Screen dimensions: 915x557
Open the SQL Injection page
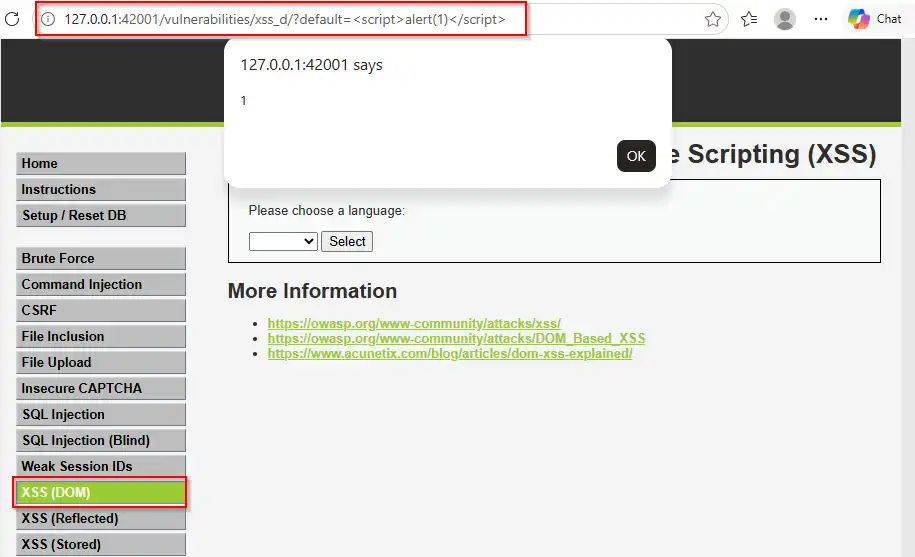tap(101, 414)
